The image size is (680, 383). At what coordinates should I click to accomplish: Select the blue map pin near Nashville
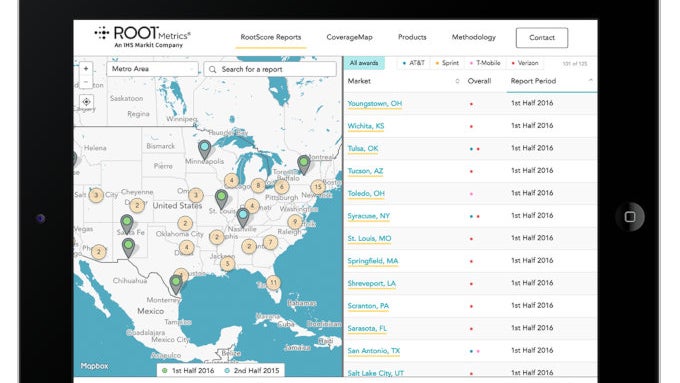coord(243,217)
